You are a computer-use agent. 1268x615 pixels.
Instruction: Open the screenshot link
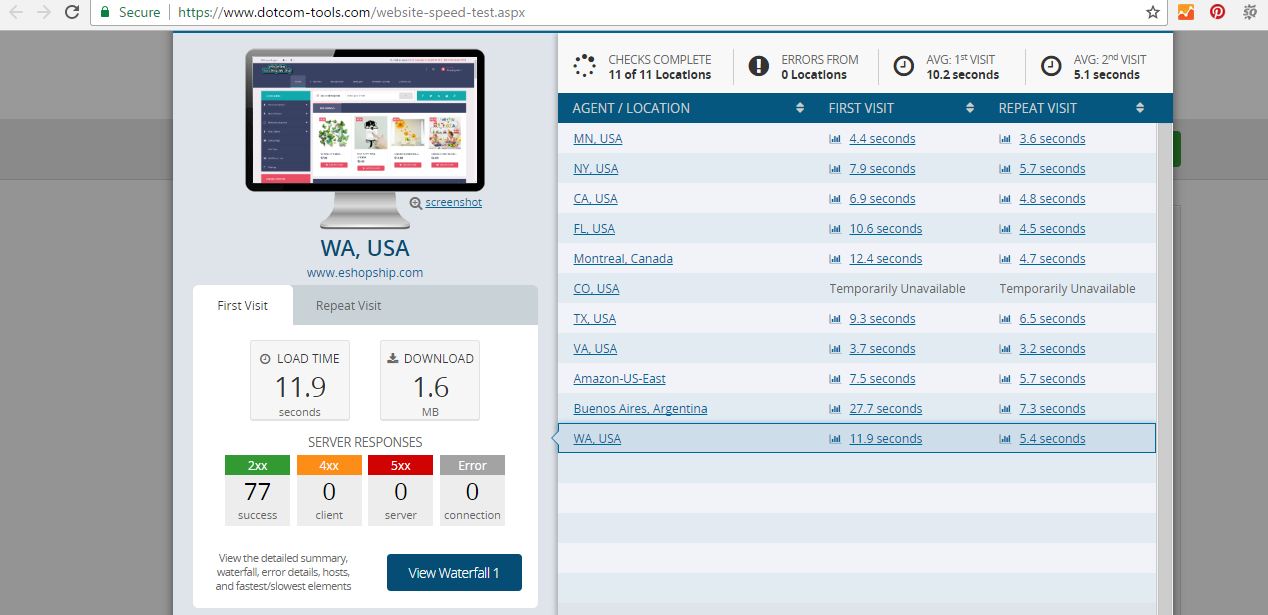tap(453, 202)
